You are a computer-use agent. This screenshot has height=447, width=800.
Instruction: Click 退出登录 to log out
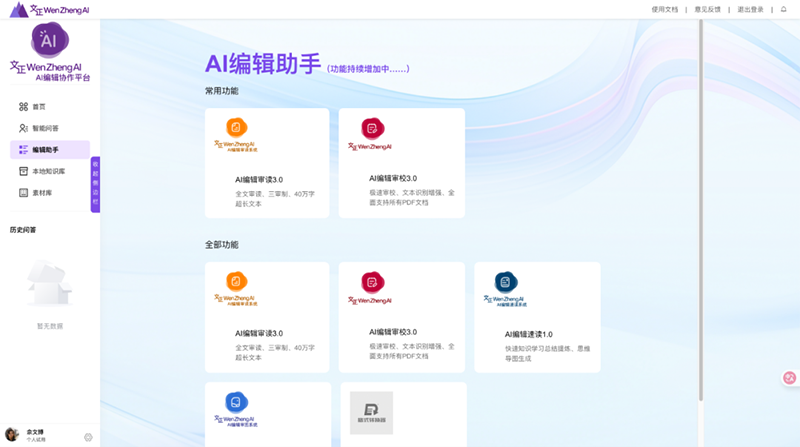751,9
